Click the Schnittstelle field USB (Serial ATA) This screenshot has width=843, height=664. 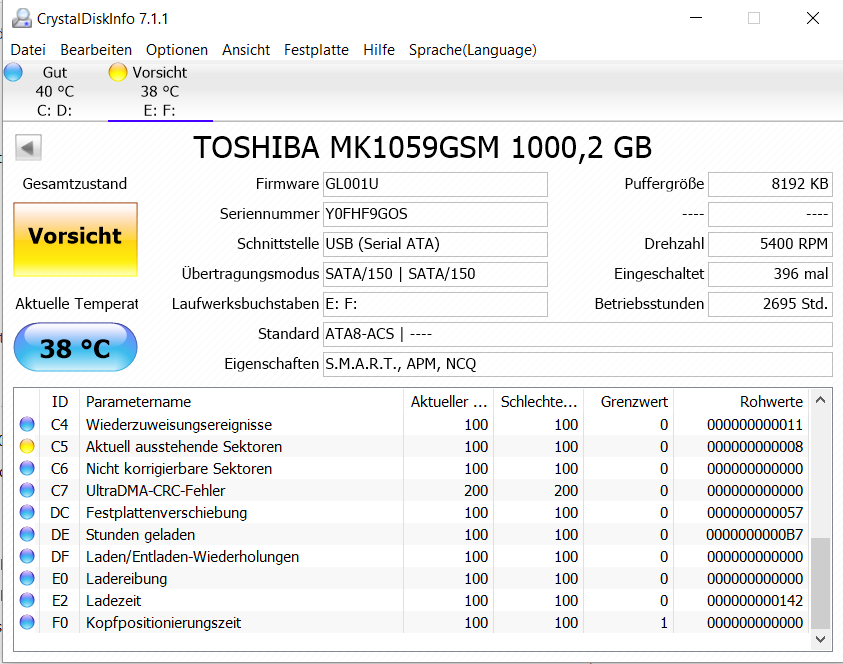[x=435, y=245]
